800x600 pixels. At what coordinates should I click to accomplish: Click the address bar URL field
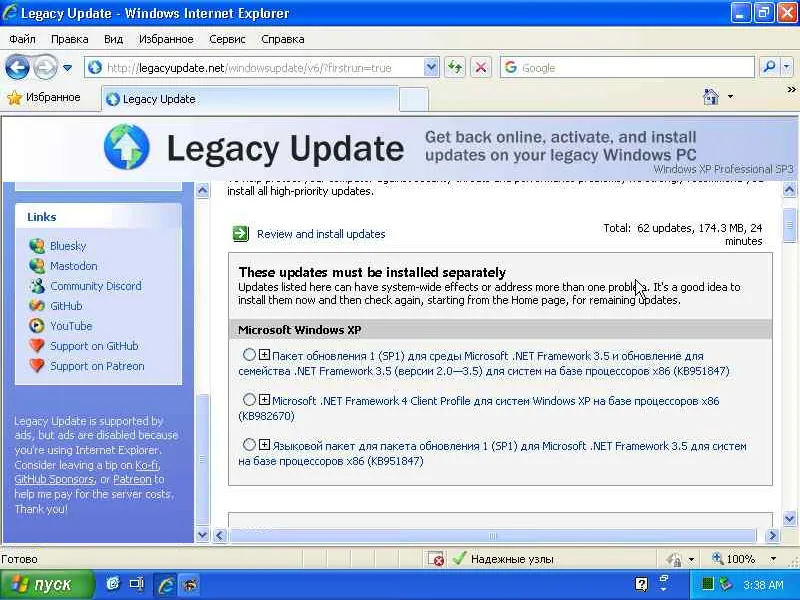(x=255, y=67)
